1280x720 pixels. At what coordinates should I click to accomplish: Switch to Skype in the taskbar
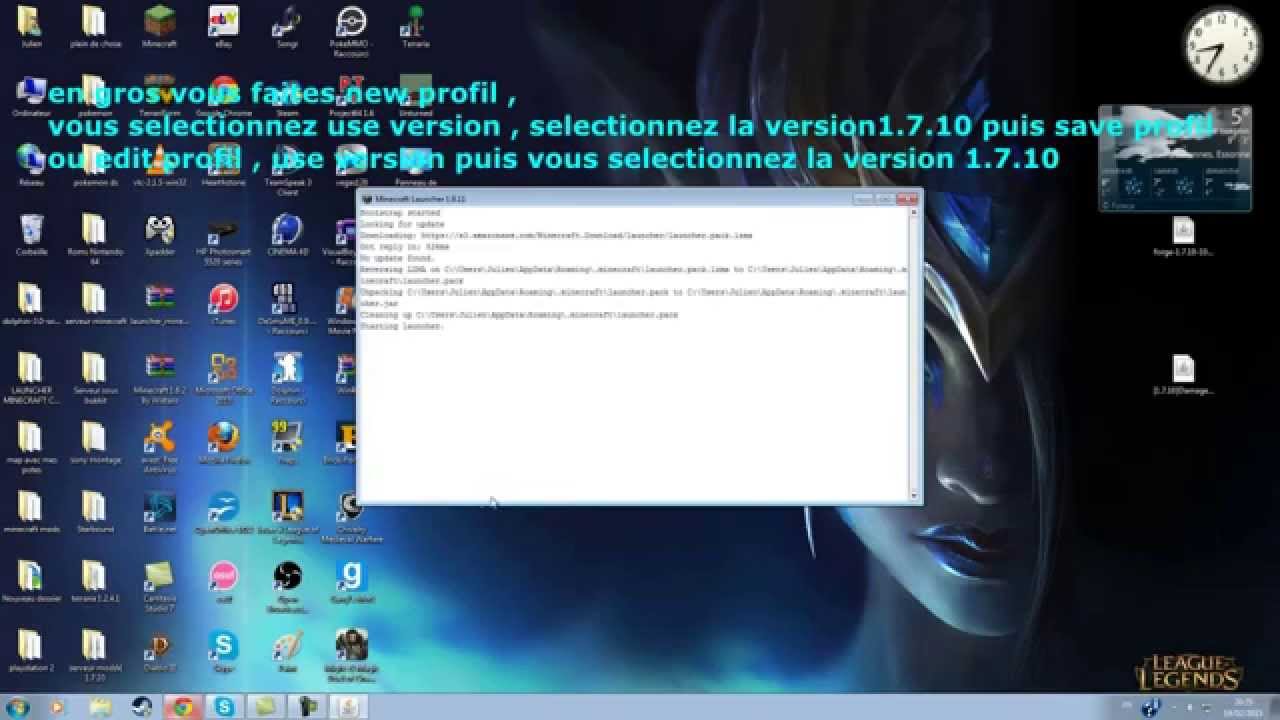(x=224, y=706)
